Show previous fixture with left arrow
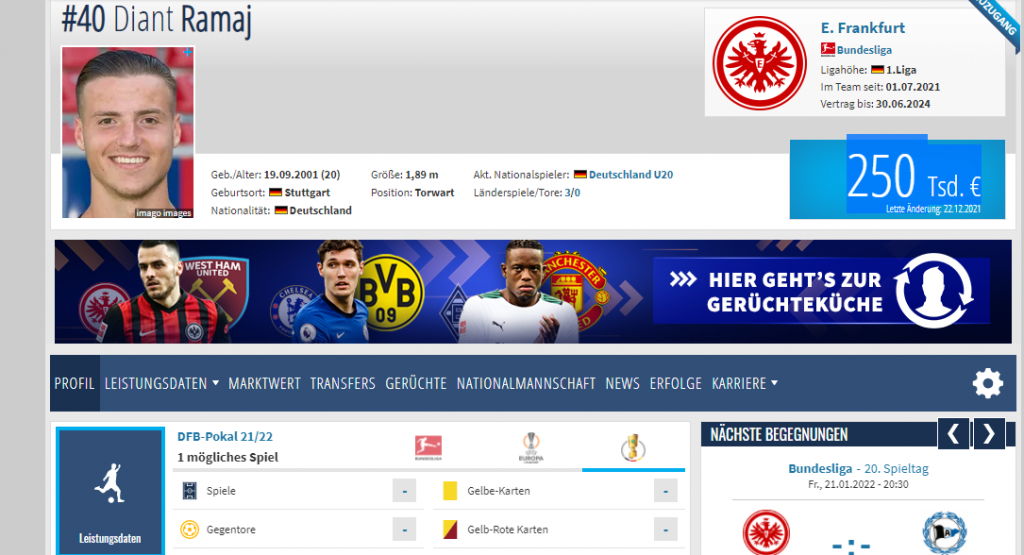 point(953,434)
